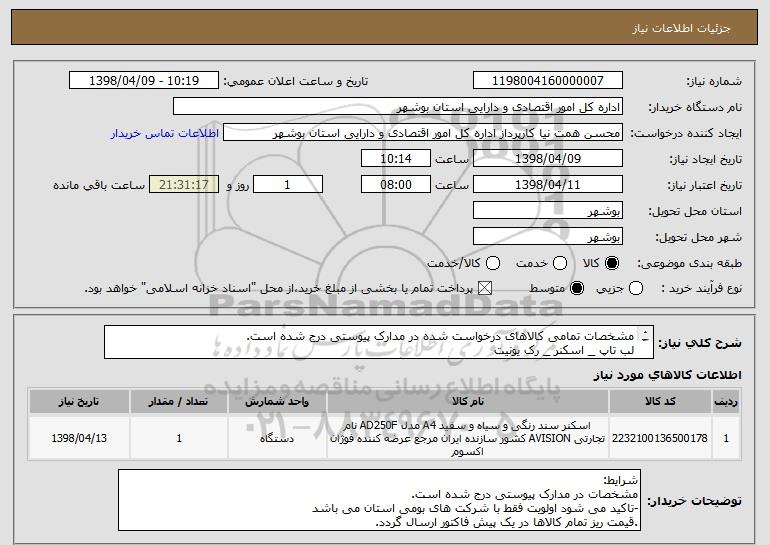This screenshot has width=770, height=545.
Task: Click the public announcement date field 10:19
Action: (144, 81)
